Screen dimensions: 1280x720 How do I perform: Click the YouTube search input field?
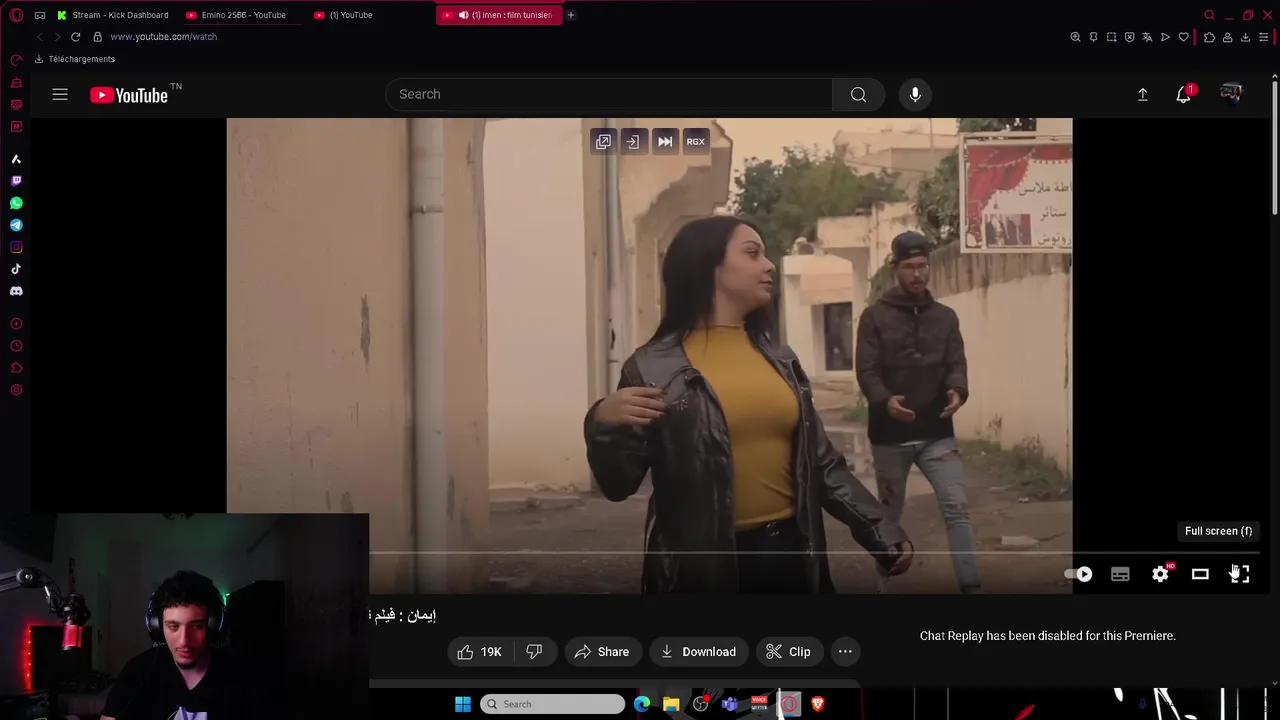click(609, 94)
